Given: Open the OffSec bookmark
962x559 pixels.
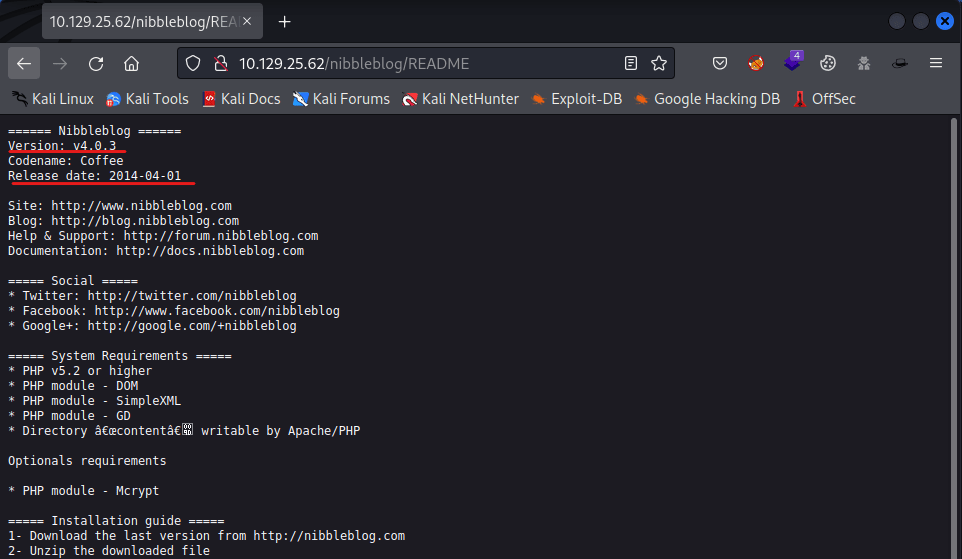Looking at the screenshot, I should [824, 99].
